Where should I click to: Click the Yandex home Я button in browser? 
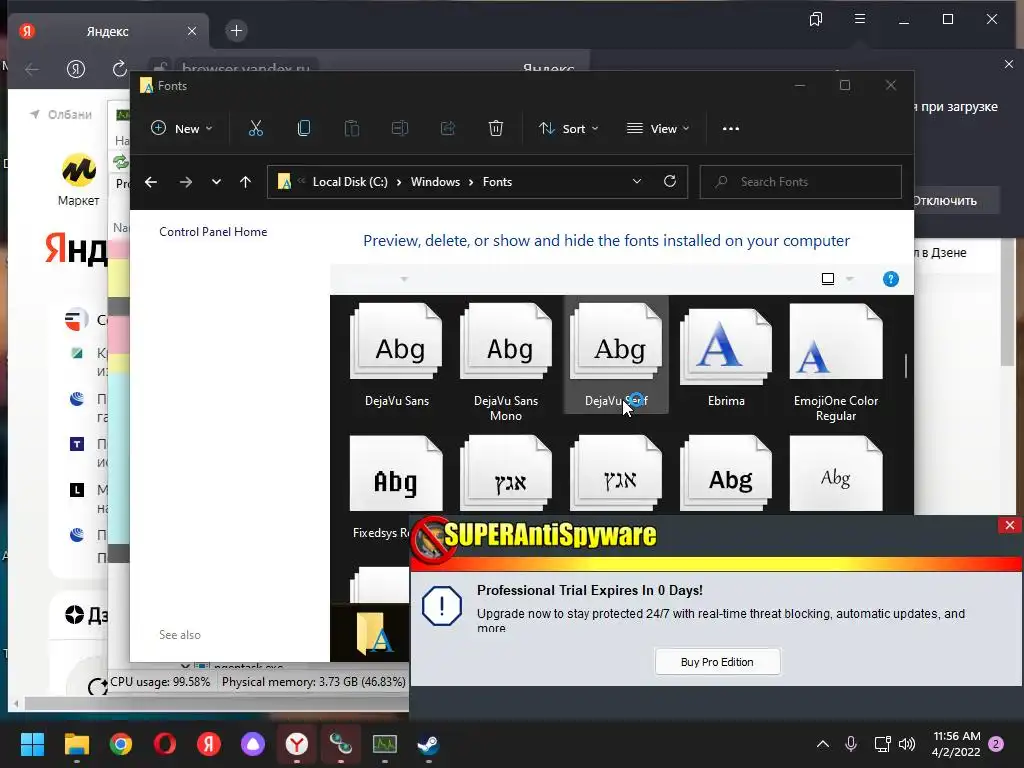76,69
